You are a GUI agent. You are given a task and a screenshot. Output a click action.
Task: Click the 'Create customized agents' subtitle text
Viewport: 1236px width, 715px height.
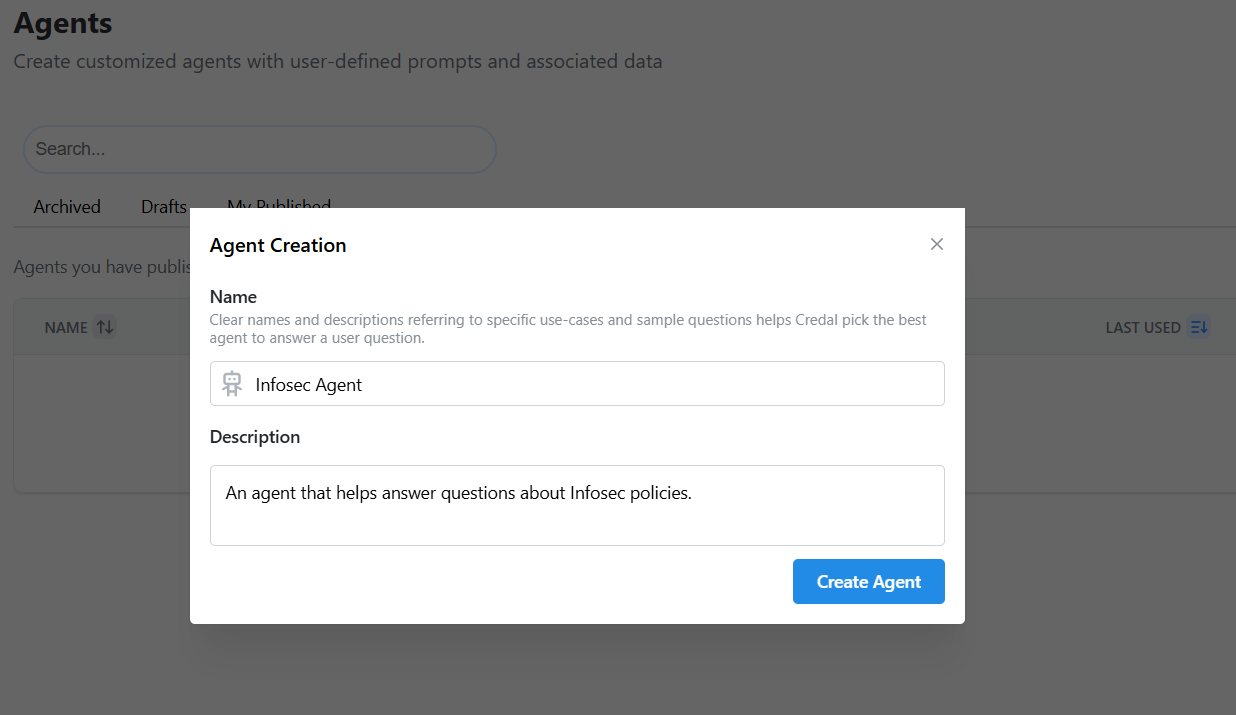pos(338,61)
